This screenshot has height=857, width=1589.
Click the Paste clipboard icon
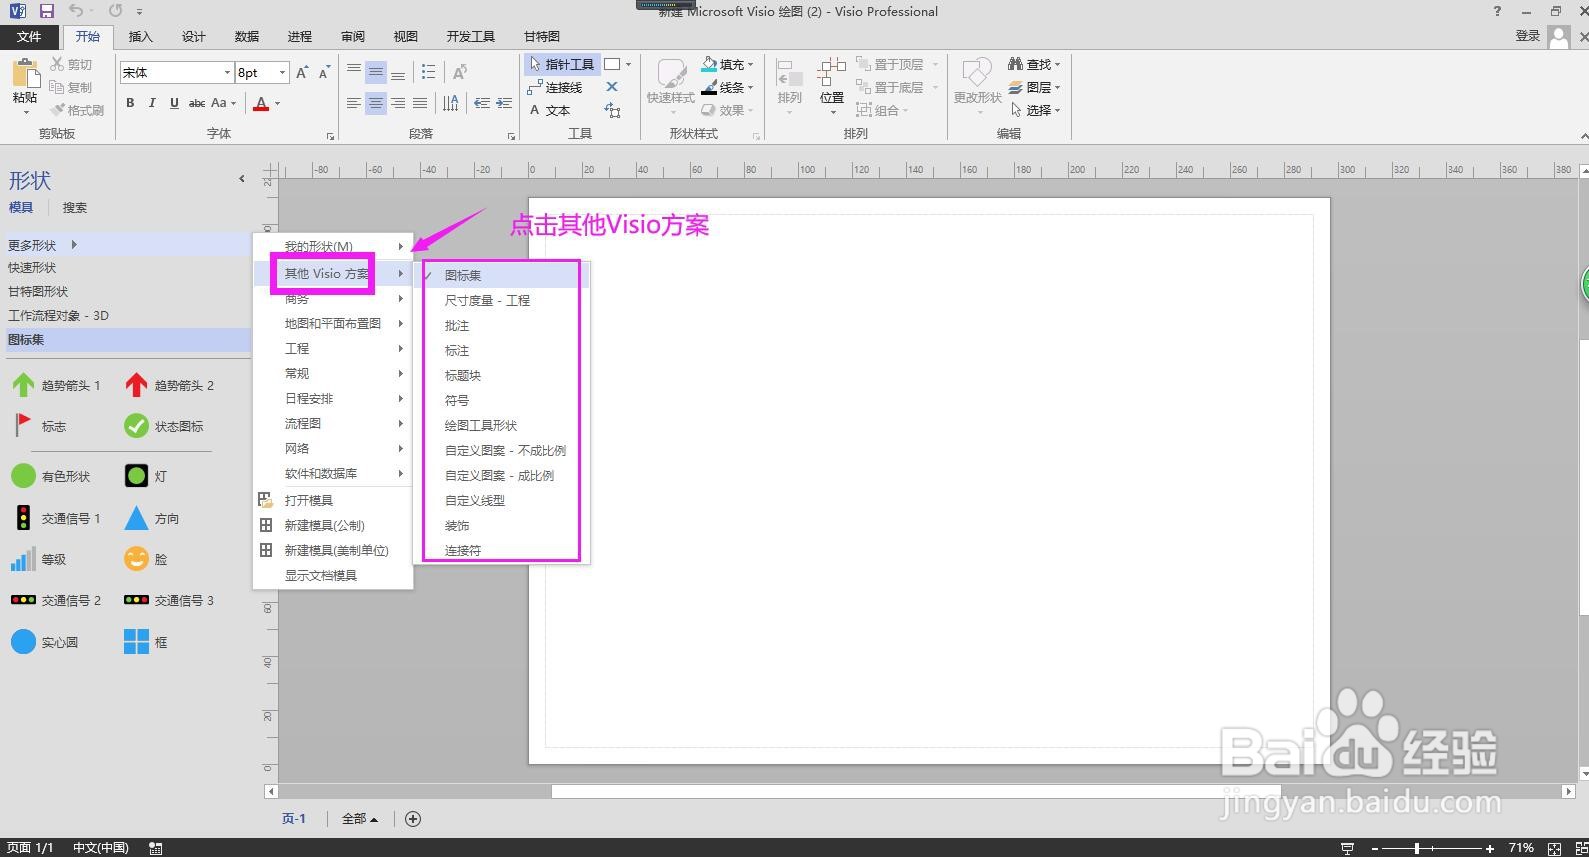click(25, 73)
